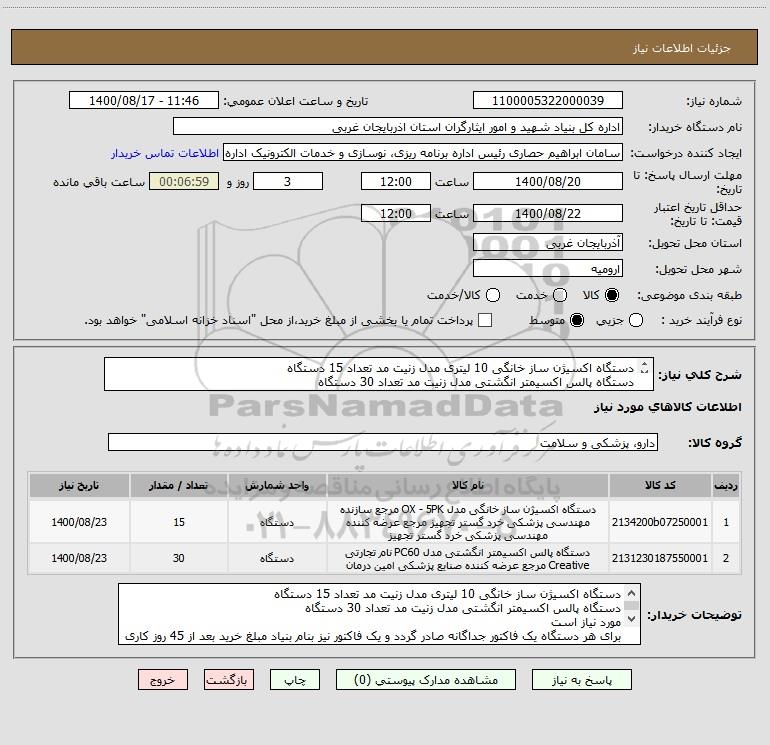Image resolution: width=770 pixels, height=745 pixels.
Task: Select the خدمت radio button
Action: pyautogui.click(x=560, y=295)
